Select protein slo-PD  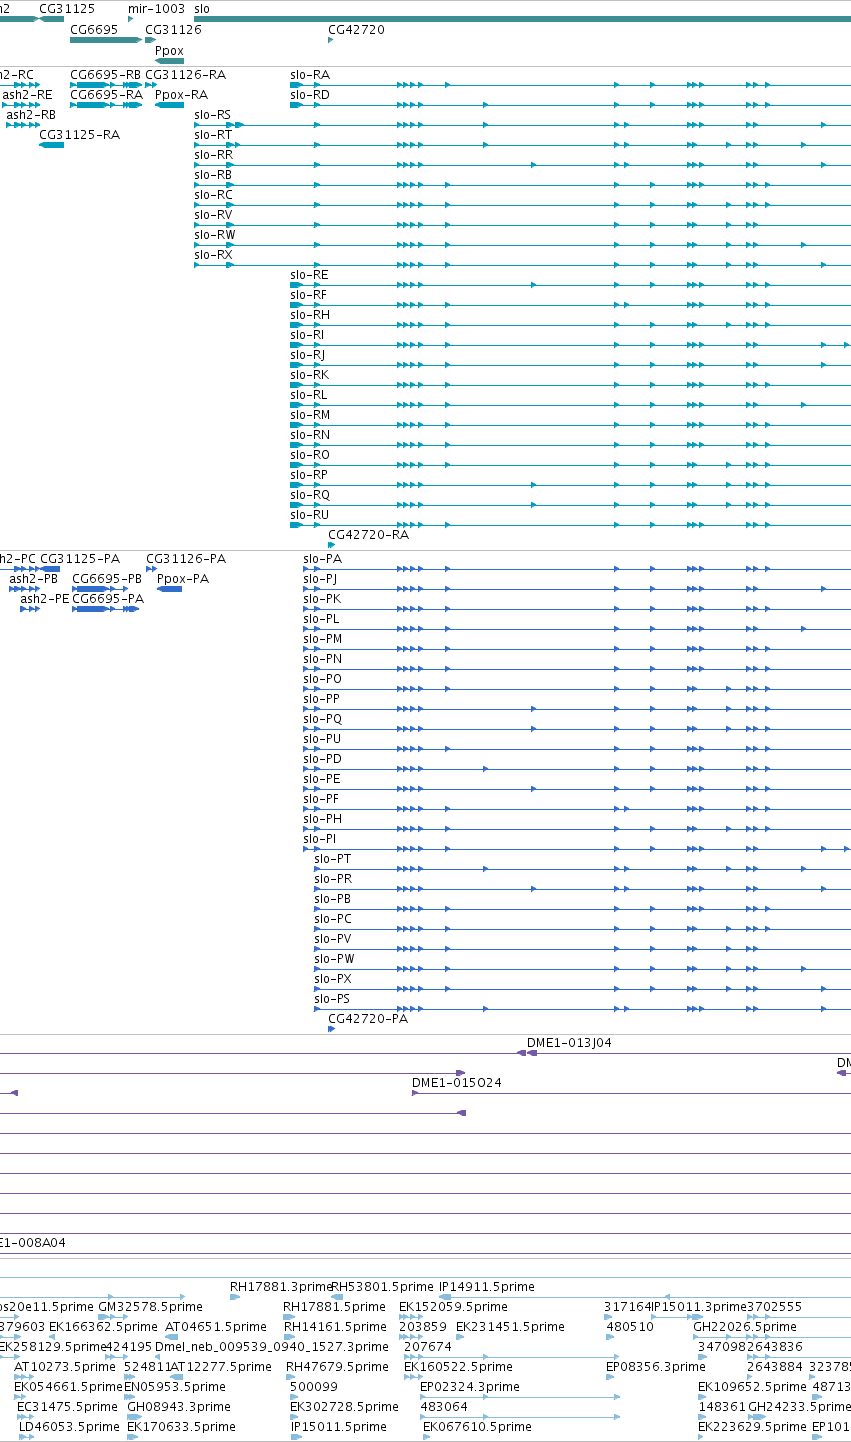322,759
